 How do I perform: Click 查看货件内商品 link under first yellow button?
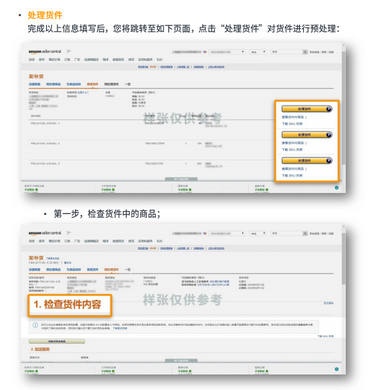(x=293, y=117)
